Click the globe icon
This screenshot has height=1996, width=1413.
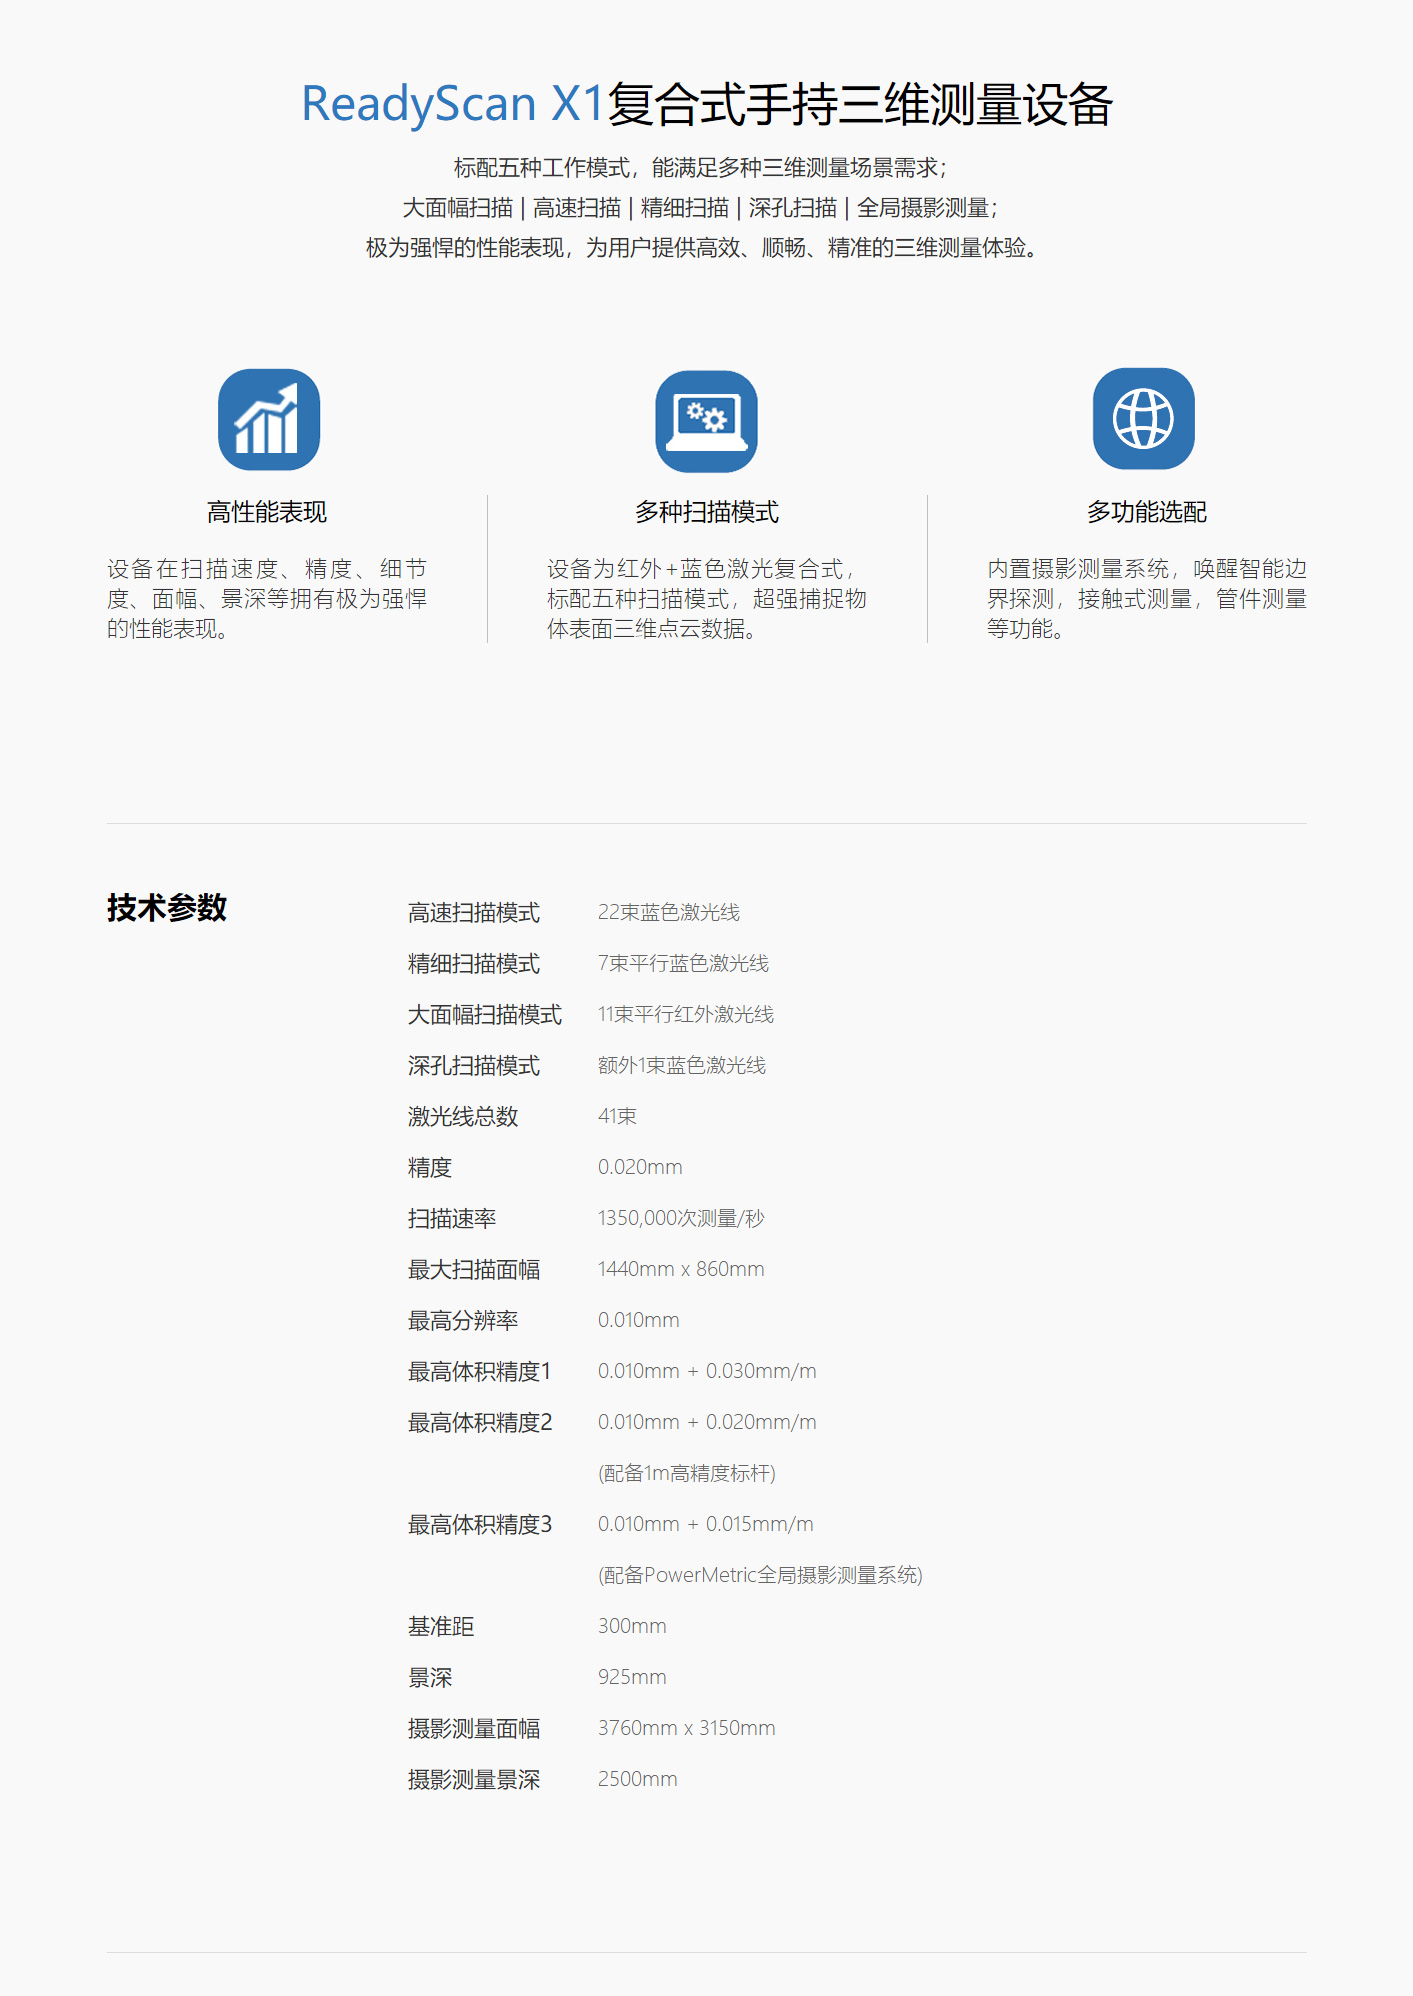[1143, 419]
